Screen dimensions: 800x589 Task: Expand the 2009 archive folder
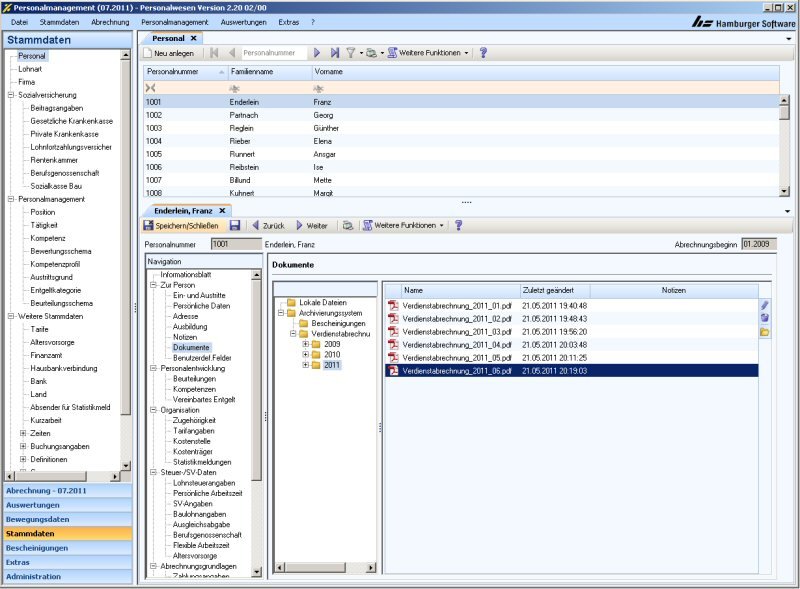coord(305,344)
